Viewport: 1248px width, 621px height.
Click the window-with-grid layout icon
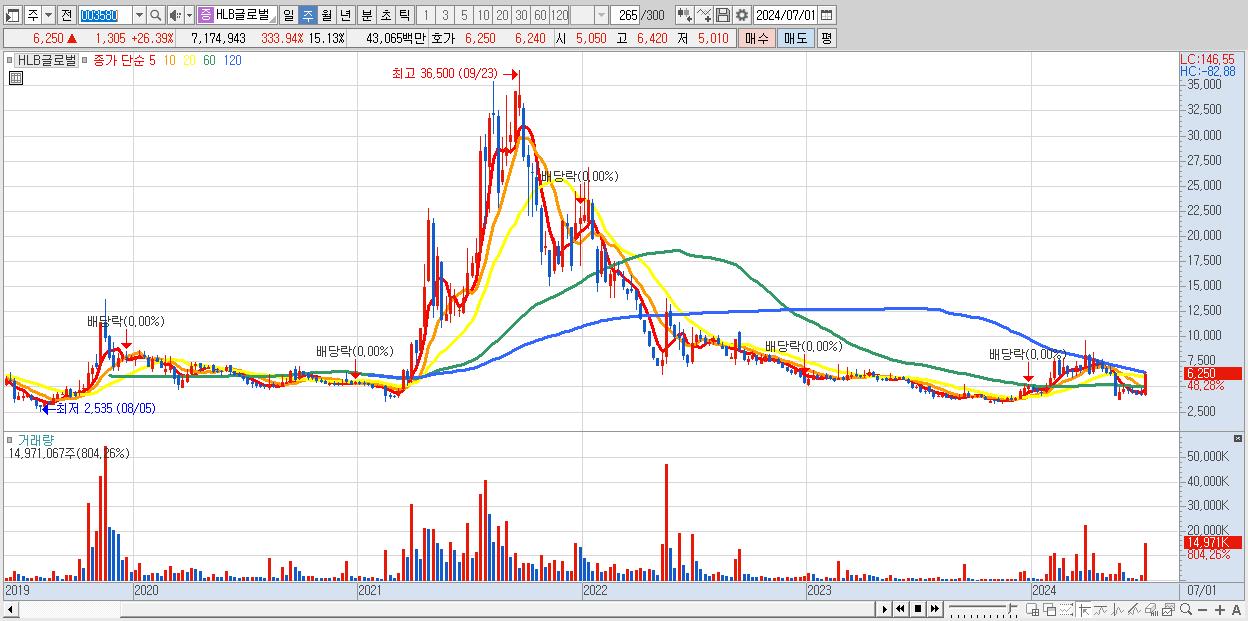pyautogui.click(x=1032, y=610)
